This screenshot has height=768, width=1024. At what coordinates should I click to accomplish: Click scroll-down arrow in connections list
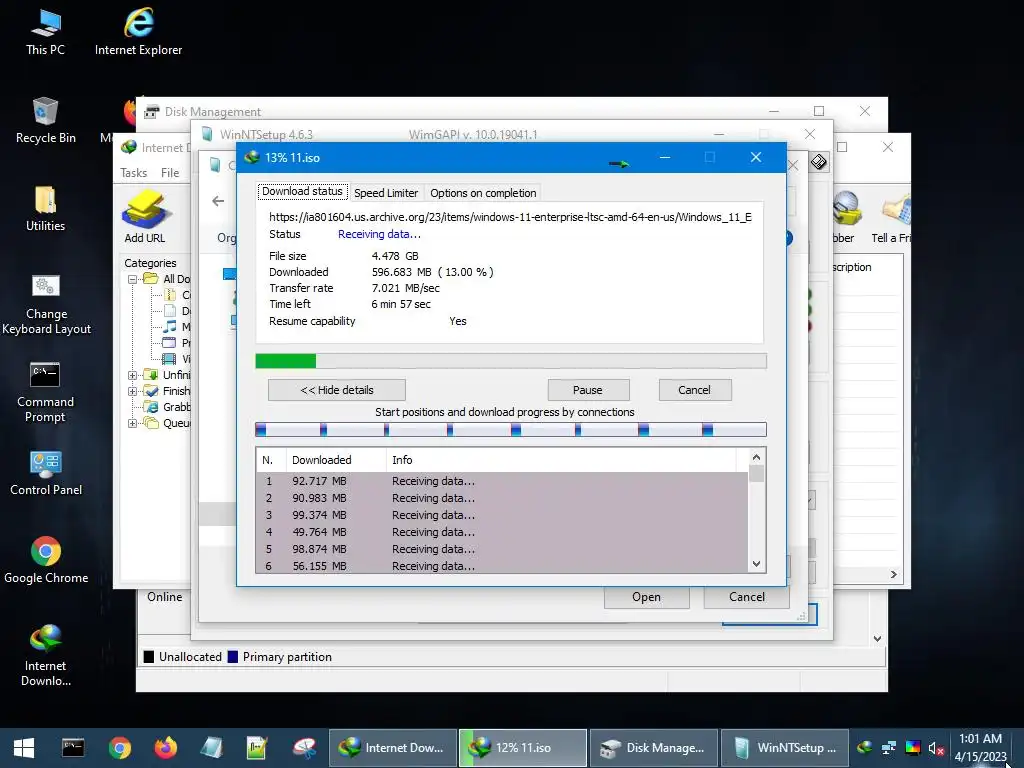(x=756, y=564)
